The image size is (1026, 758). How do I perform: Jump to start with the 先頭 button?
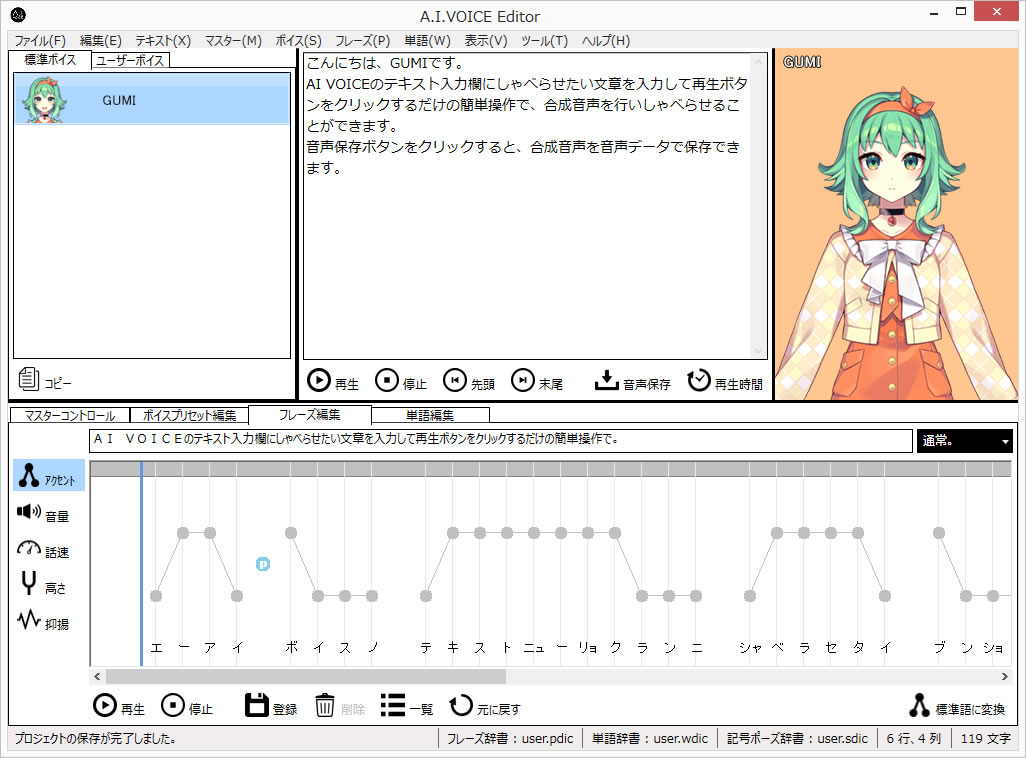click(x=469, y=382)
